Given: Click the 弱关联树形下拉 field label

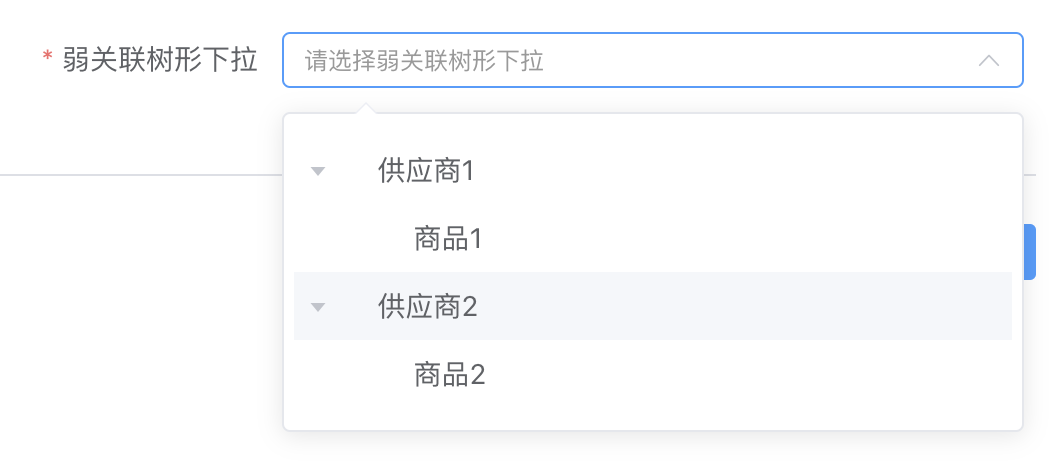Looking at the screenshot, I should coord(160,61).
